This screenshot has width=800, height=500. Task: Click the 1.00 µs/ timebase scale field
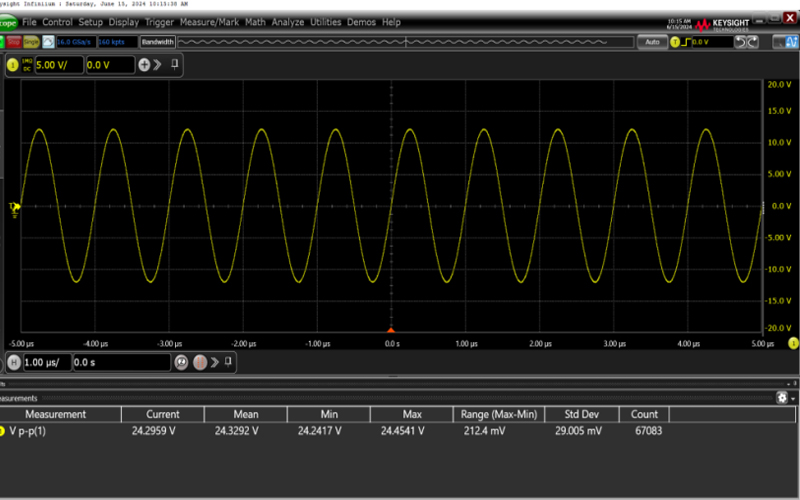point(46,362)
